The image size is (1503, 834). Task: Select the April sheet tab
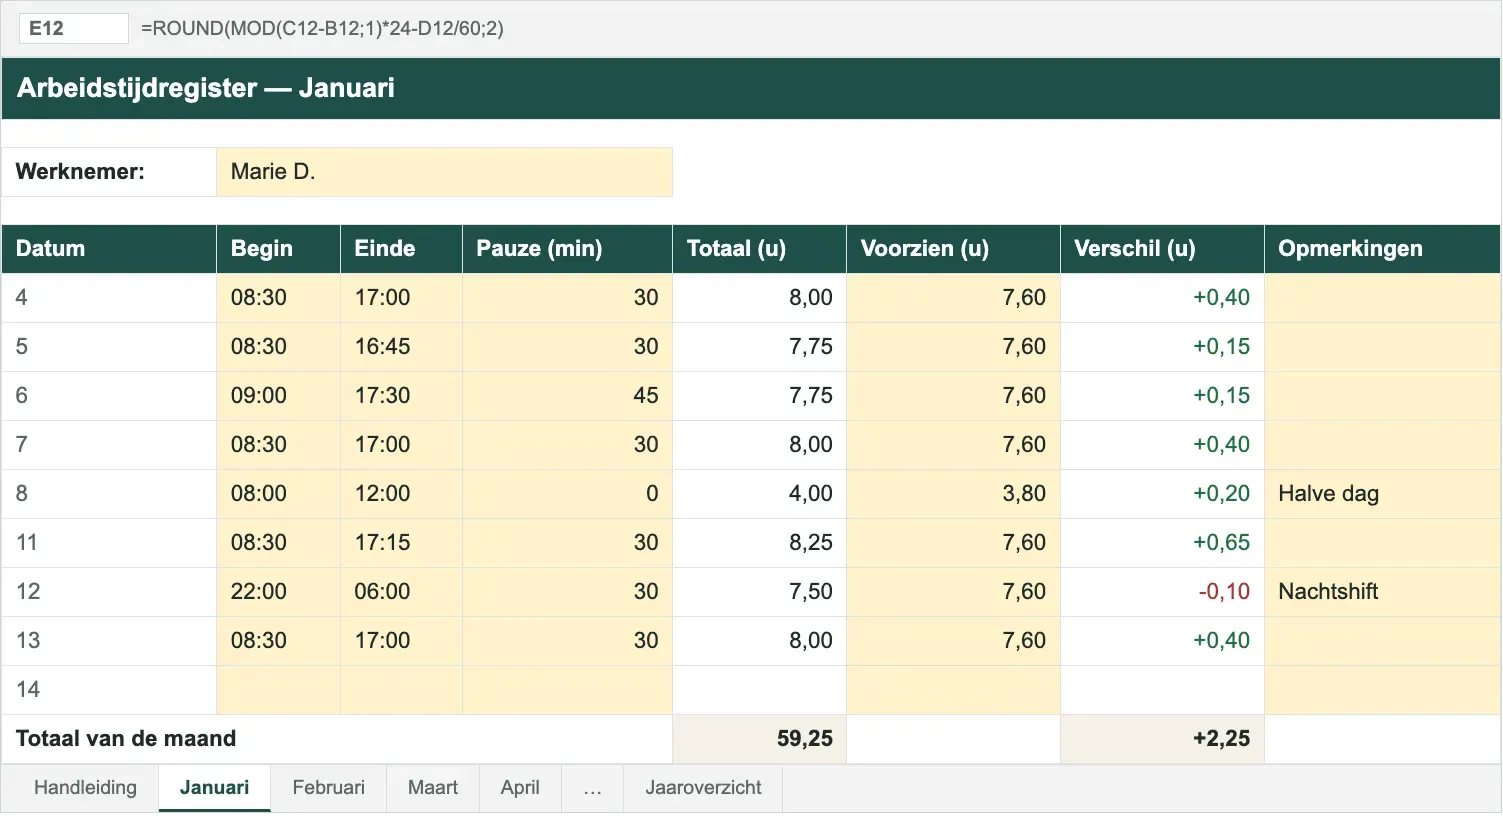[x=520, y=788]
